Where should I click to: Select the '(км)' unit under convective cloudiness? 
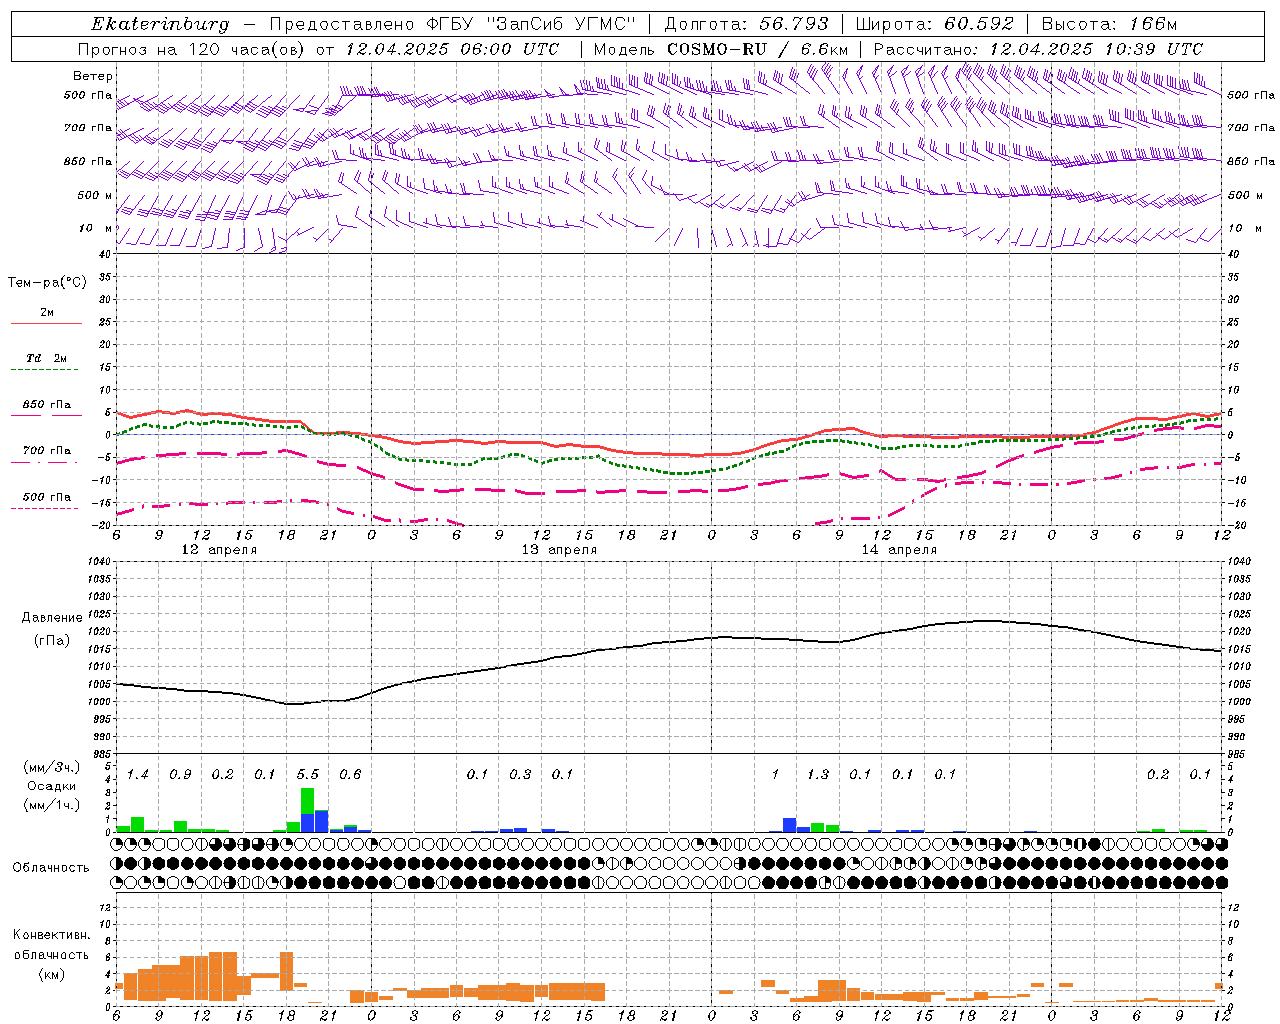[x=51, y=974]
